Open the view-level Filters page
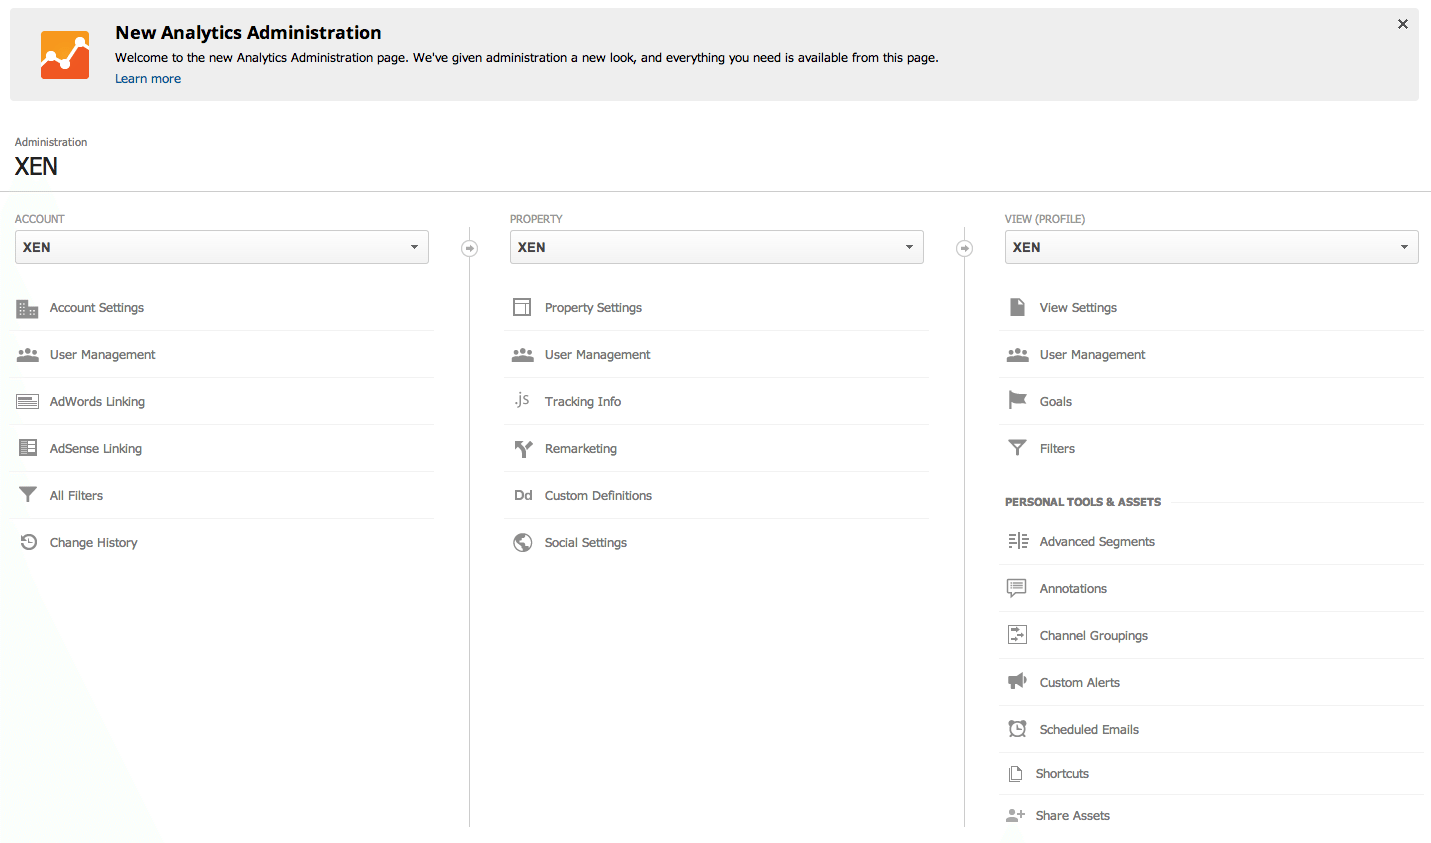 (1057, 449)
